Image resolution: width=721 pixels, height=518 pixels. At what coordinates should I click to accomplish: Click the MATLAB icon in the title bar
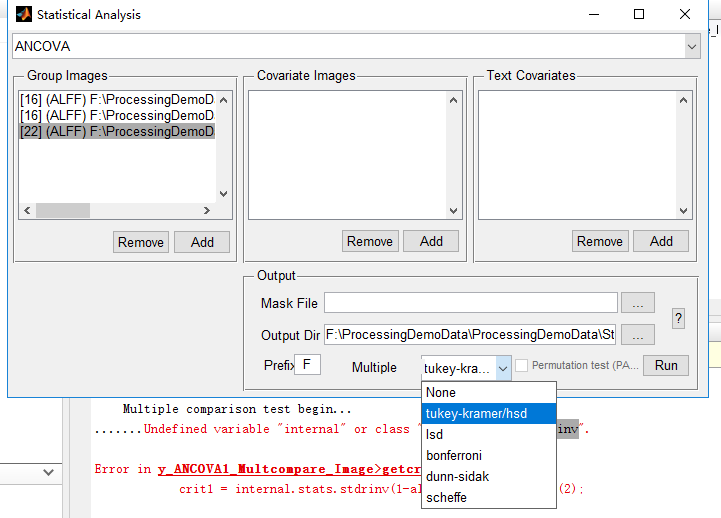[x=24, y=14]
